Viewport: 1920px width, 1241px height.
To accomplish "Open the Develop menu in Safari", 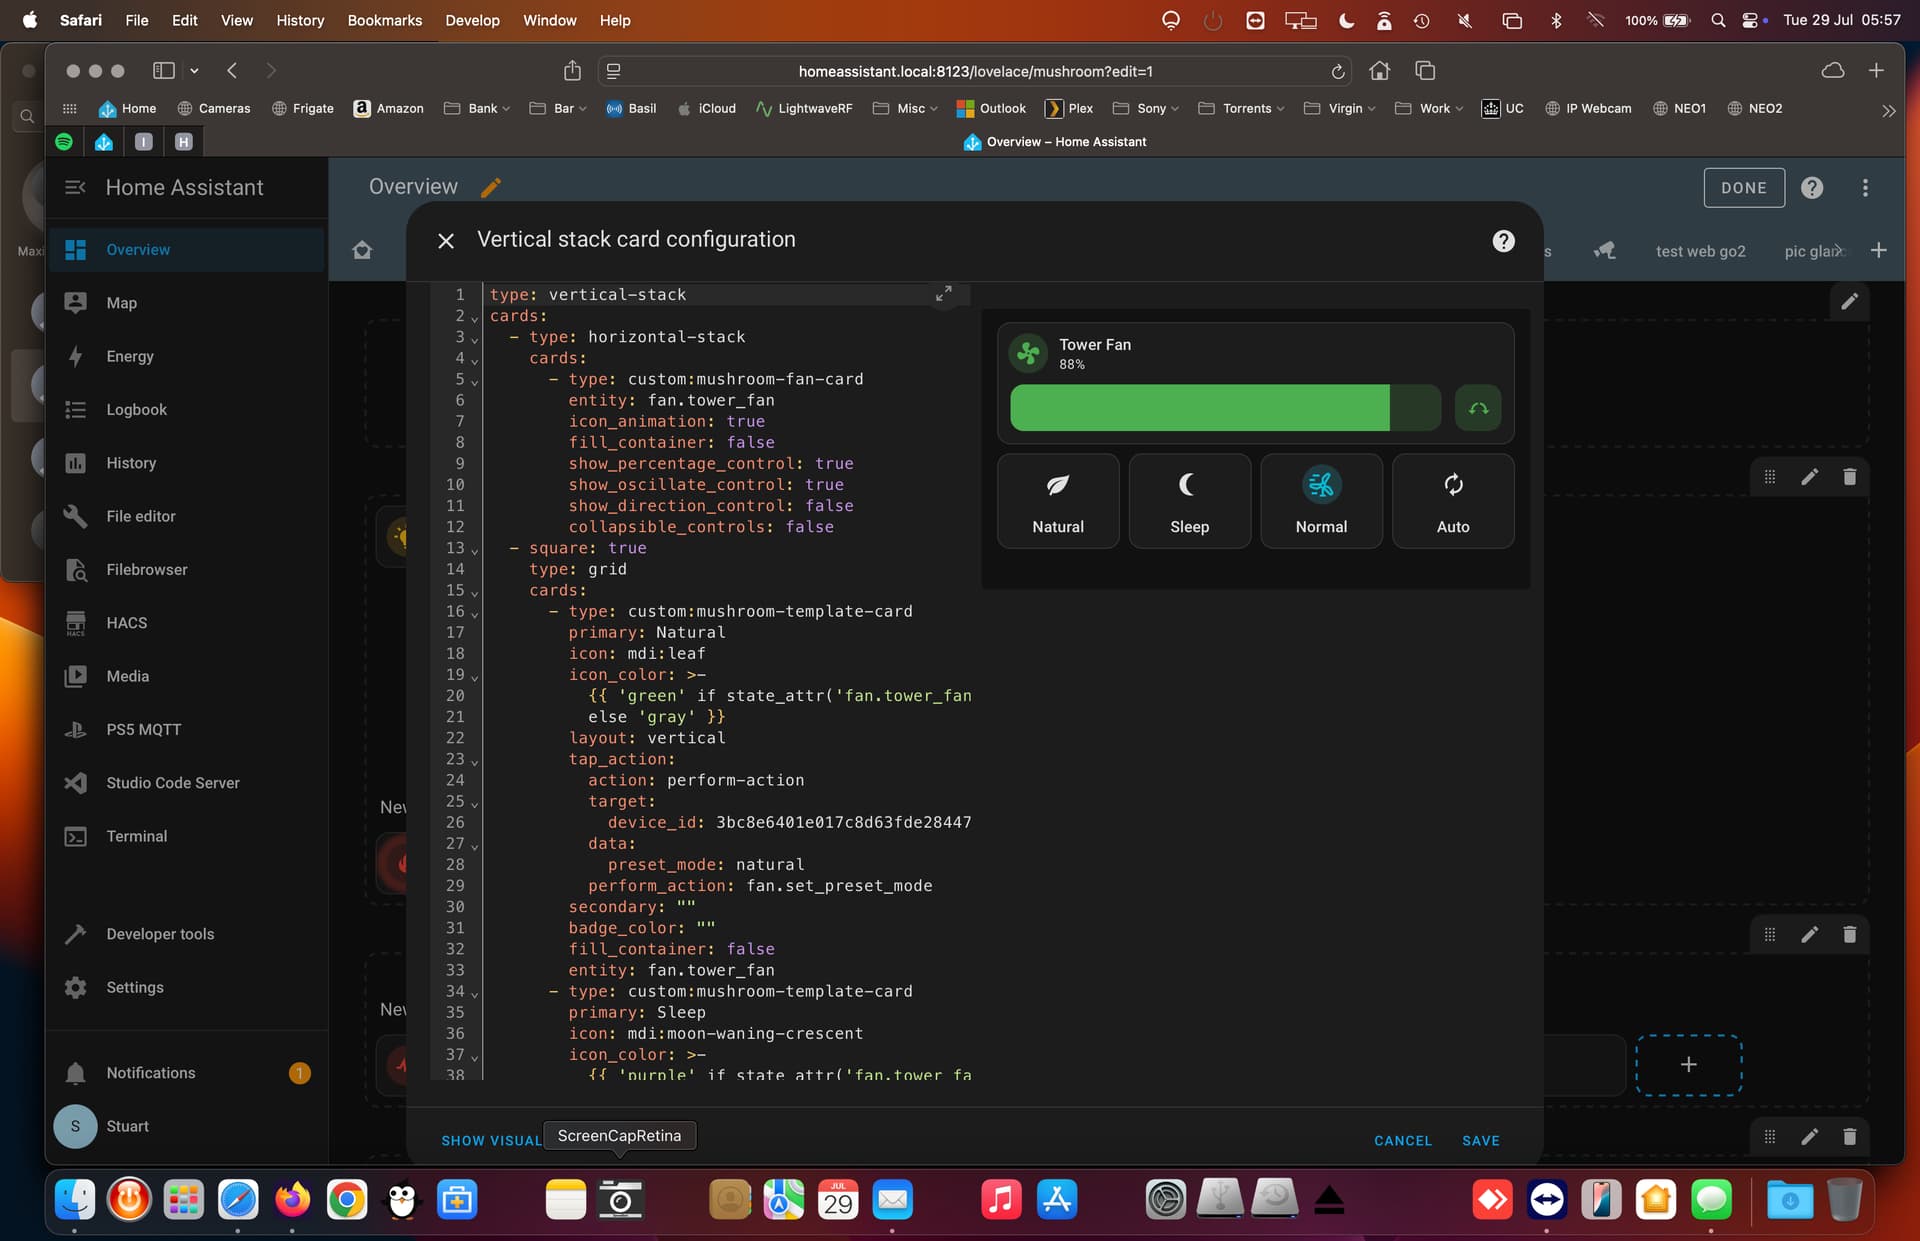I will (x=473, y=20).
